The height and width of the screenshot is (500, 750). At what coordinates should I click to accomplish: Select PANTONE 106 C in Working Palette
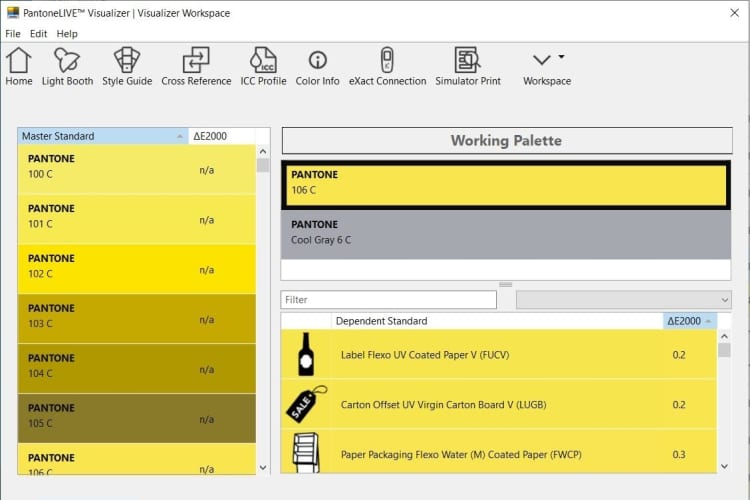506,185
